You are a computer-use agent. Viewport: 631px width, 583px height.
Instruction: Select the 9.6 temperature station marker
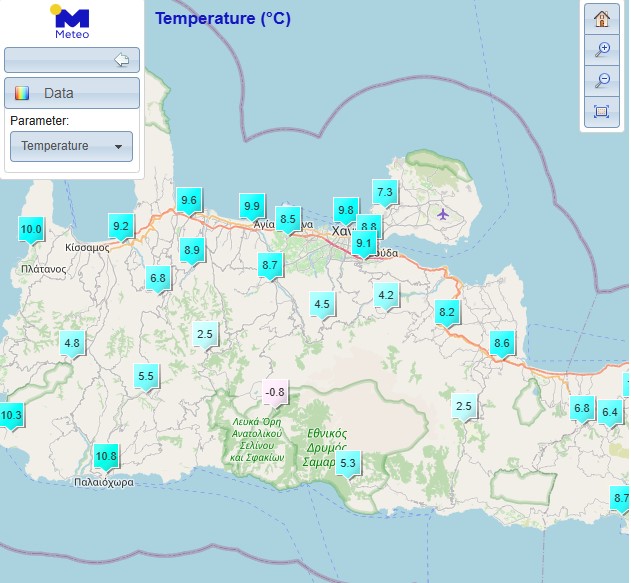[x=188, y=201]
